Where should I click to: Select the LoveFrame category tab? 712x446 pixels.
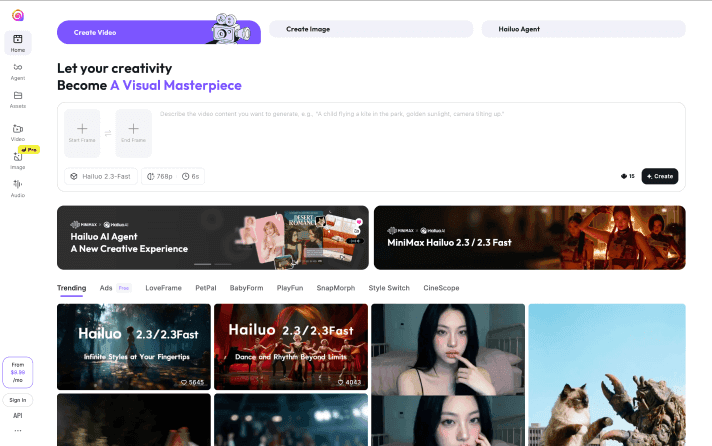pos(163,288)
